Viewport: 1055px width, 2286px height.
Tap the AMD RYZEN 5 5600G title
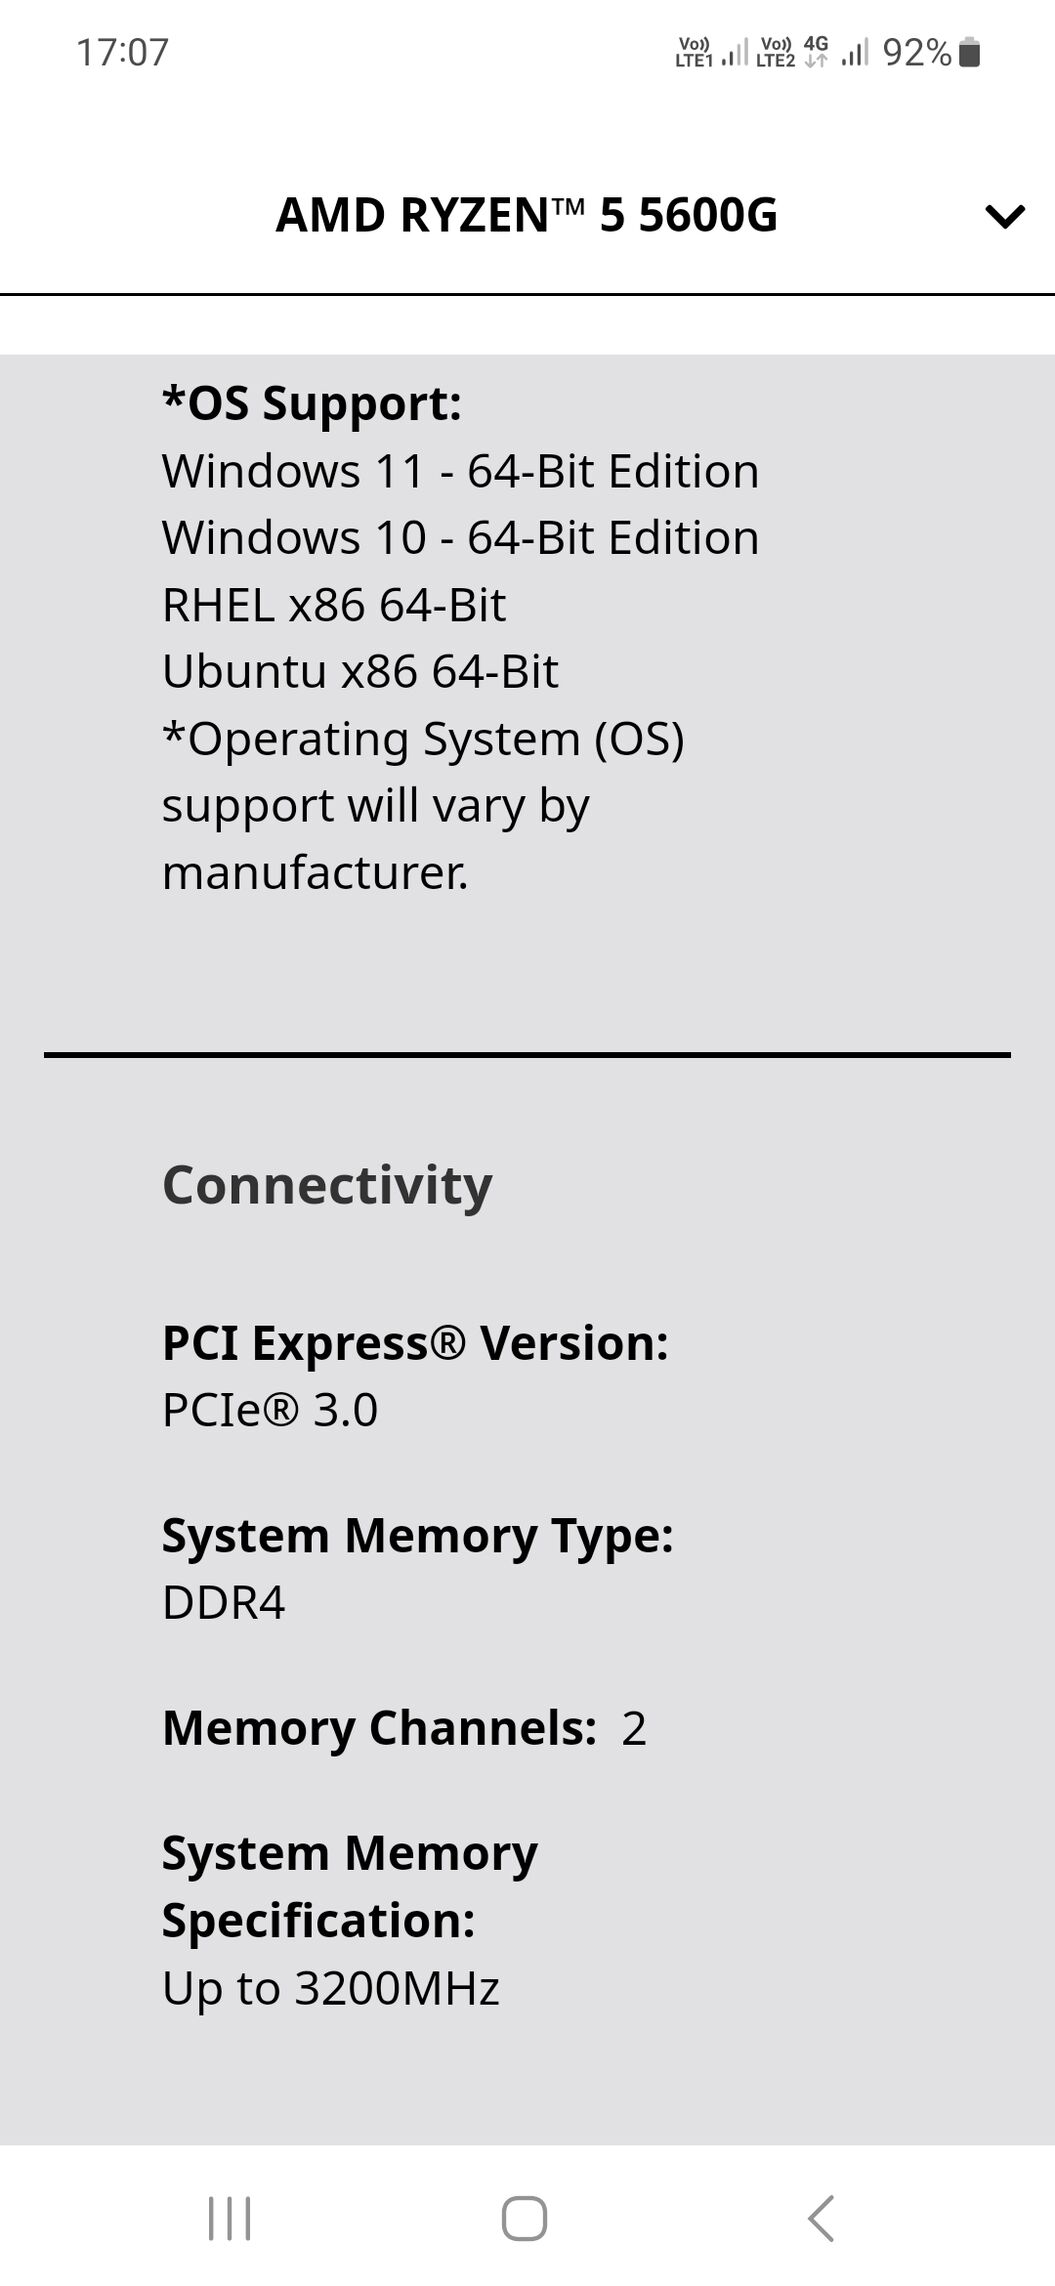527,215
